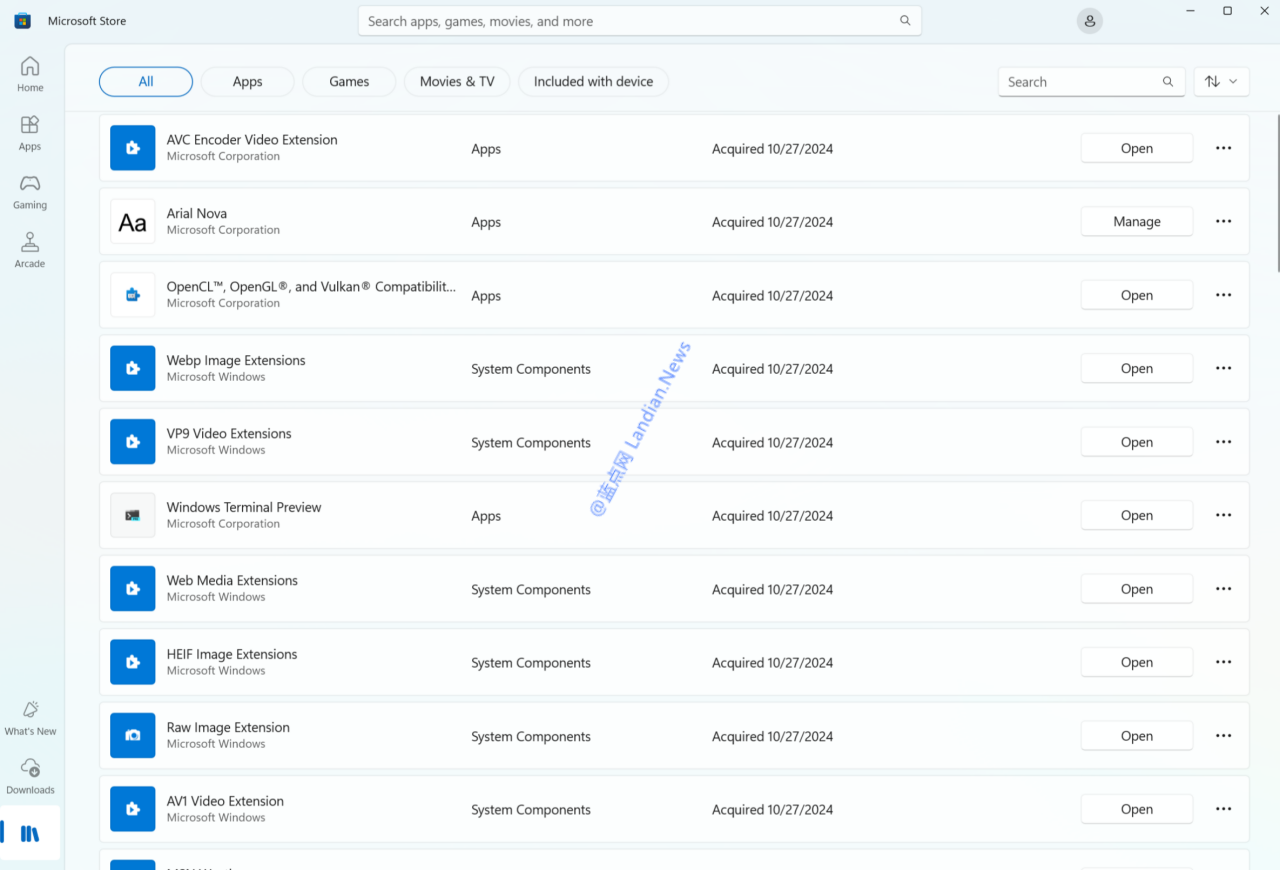The image size is (1280, 870).
Task: Click the Raw Image Extension camera icon
Action: pos(133,736)
